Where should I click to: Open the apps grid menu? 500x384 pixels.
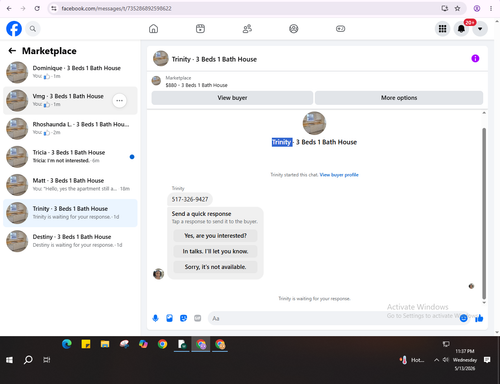442,29
